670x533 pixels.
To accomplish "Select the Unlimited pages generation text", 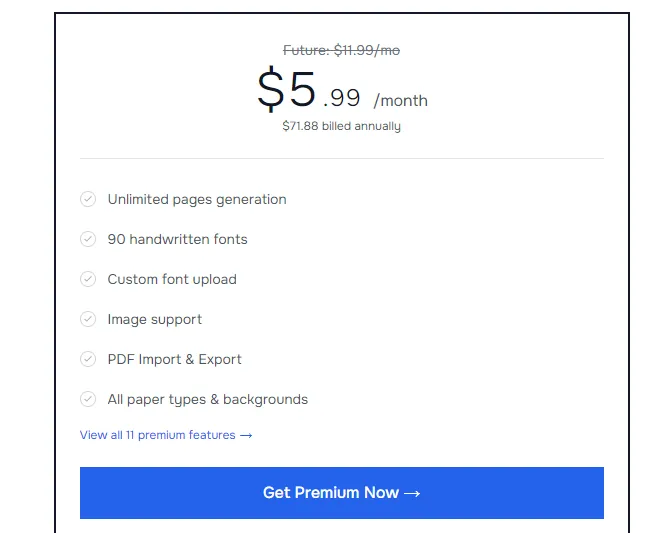I will [197, 199].
